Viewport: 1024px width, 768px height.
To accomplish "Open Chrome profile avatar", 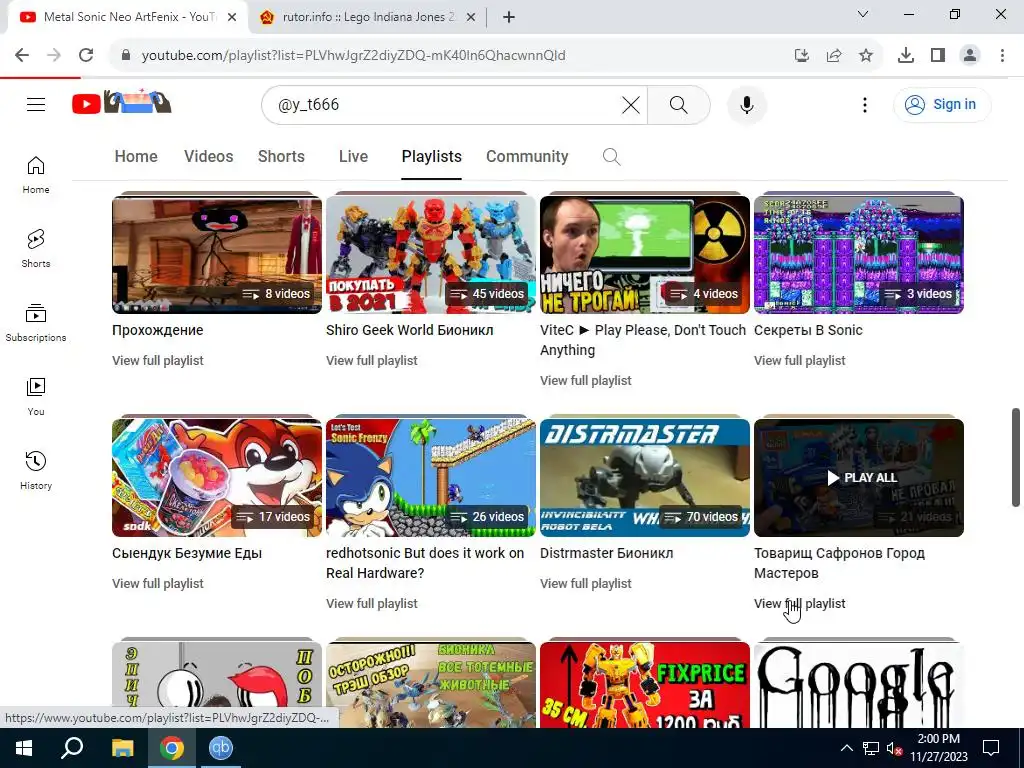I will point(970,56).
